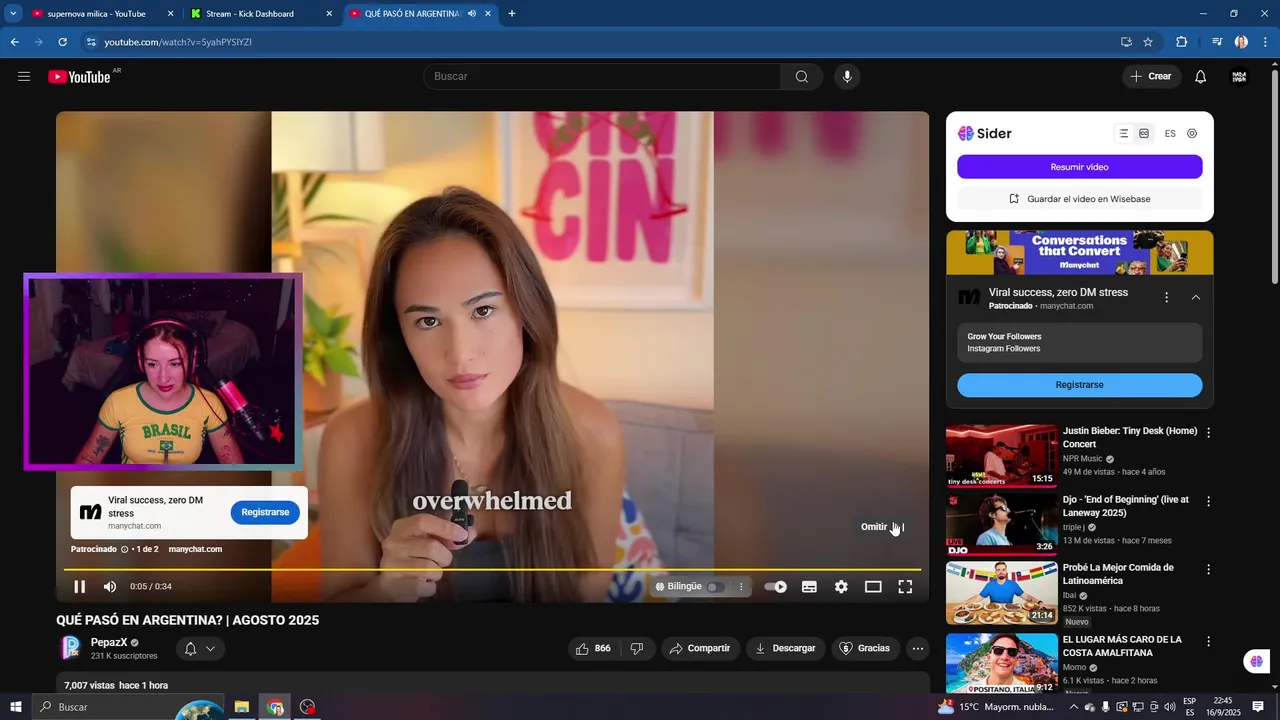Dislike the video

637,649
